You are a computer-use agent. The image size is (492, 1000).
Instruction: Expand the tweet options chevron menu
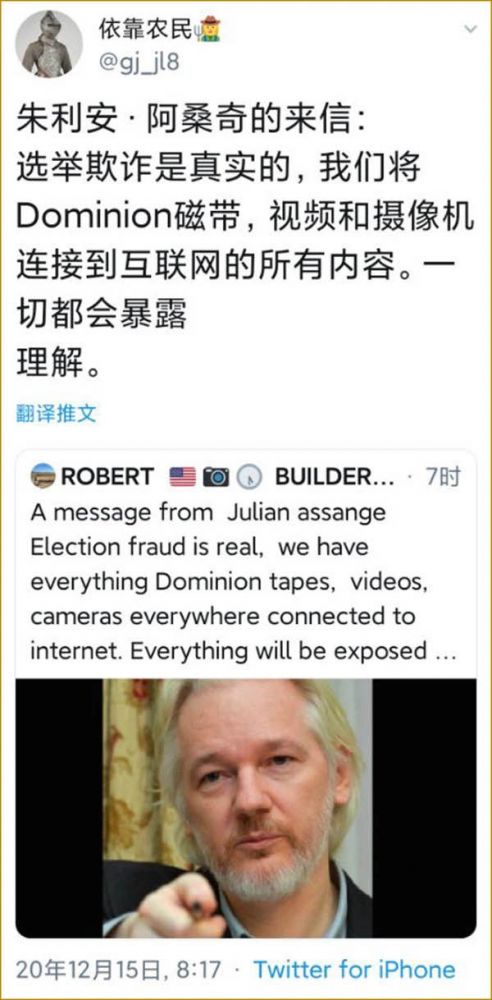470,29
